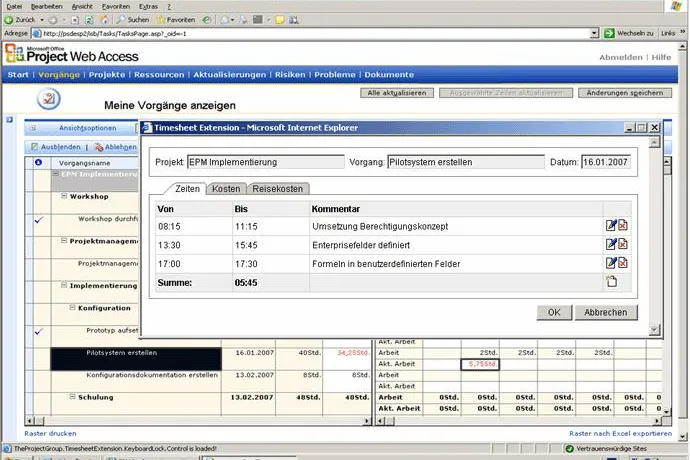Viewport: 690px width, 460px height.
Task: Click the Projekt field EPM Implementierung
Action: tap(266, 162)
